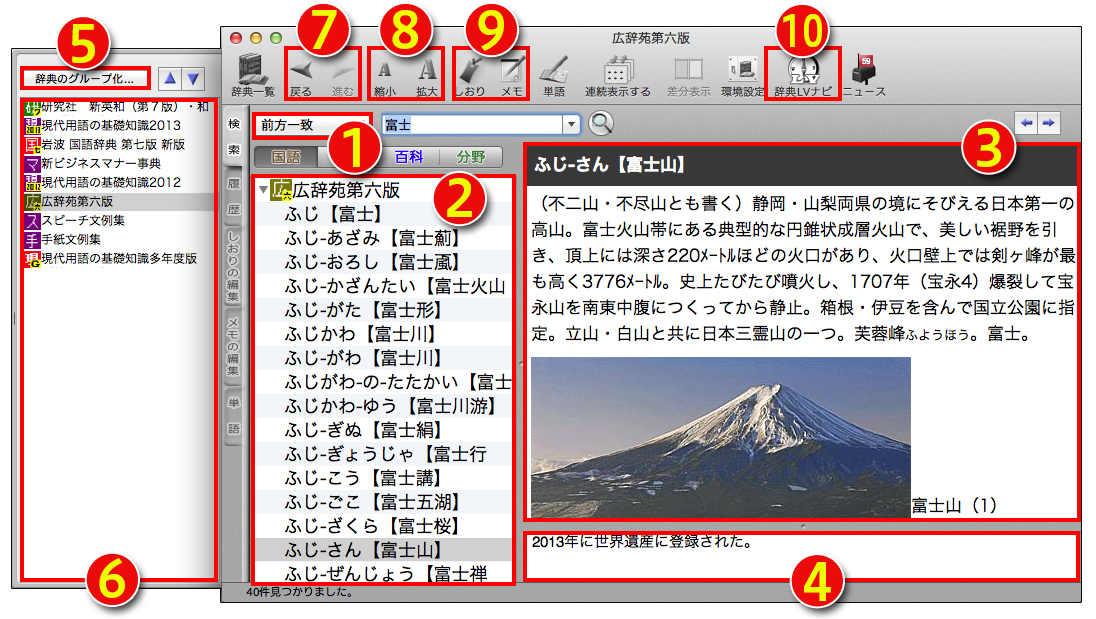Open the entry ふじ-がた【富士形】

pos(383,310)
